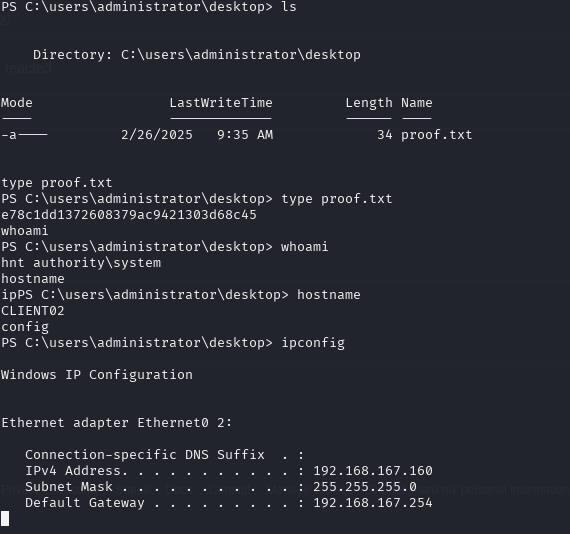Click the LastWriteTime column header
Viewport: 570px width, 534px height.
click(x=221, y=103)
